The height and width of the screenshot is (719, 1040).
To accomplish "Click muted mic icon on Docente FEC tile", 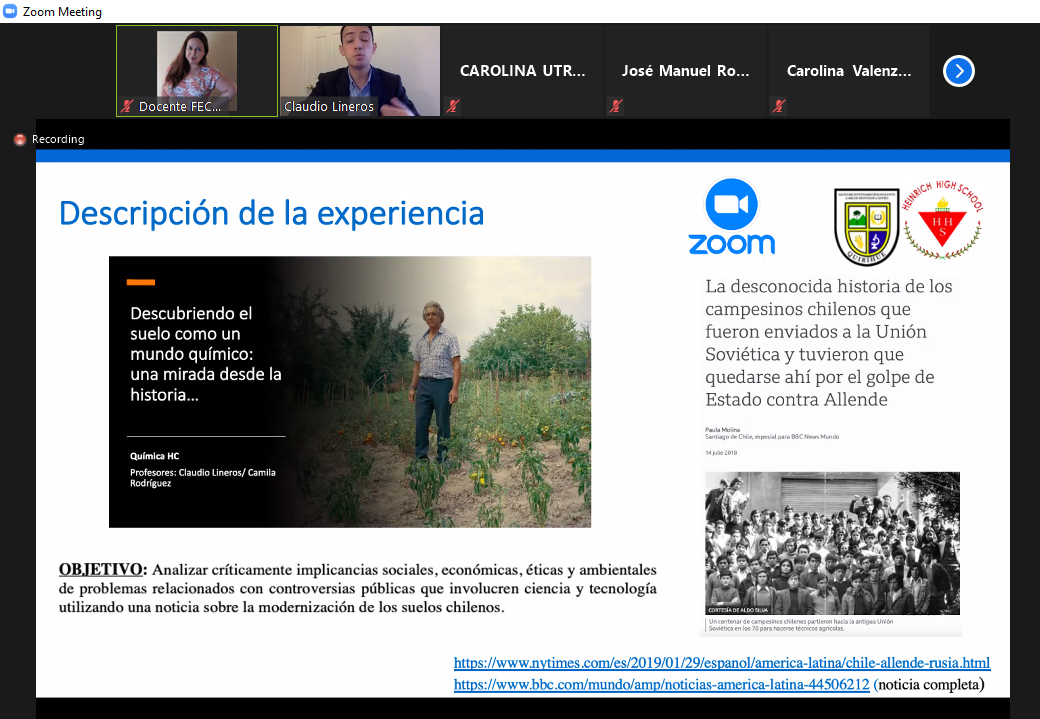I will [x=128, y=106].
